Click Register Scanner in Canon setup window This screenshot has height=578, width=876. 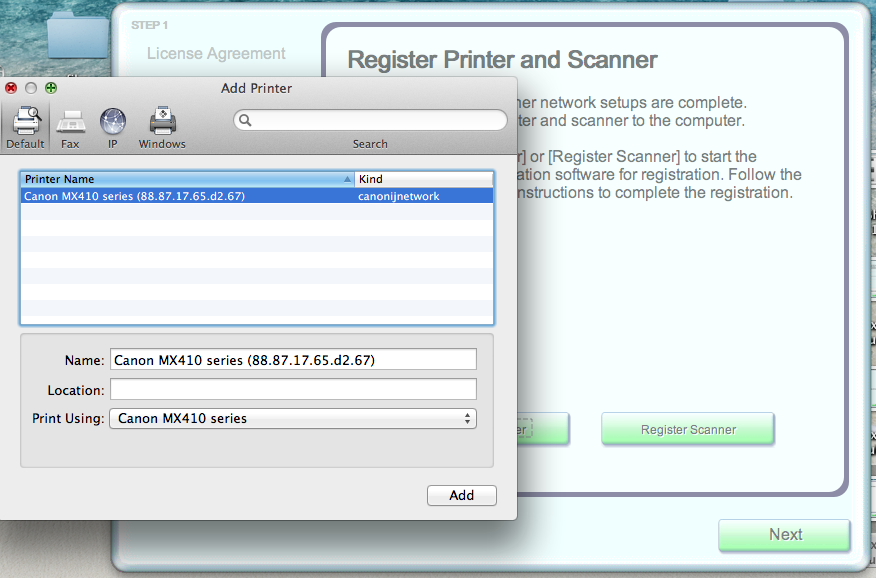click(x=688, y=429)
